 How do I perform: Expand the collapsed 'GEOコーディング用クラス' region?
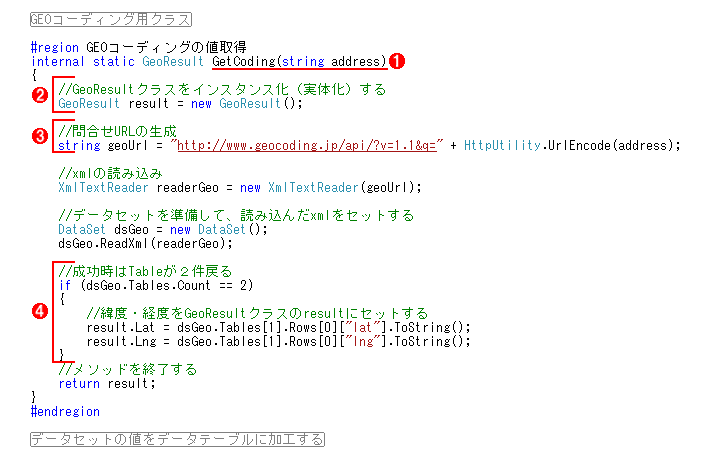pos(111,19)
